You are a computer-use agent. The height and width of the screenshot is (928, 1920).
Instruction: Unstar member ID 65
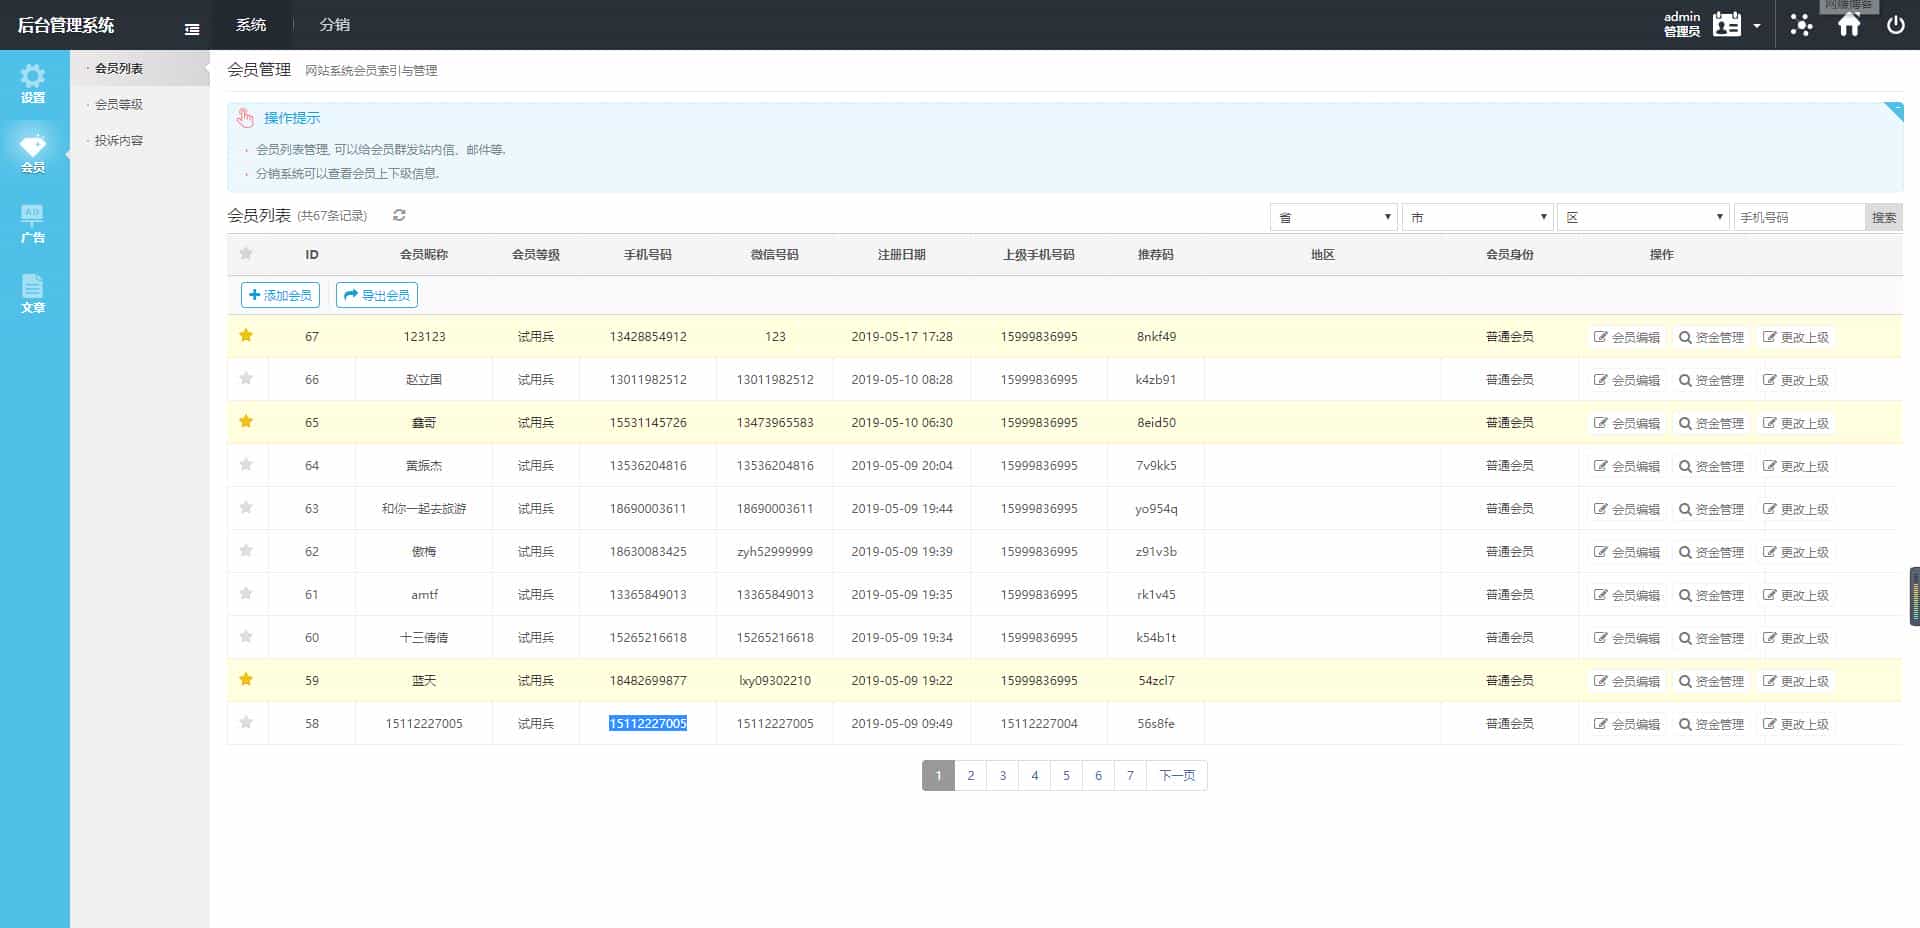(246, 422)
